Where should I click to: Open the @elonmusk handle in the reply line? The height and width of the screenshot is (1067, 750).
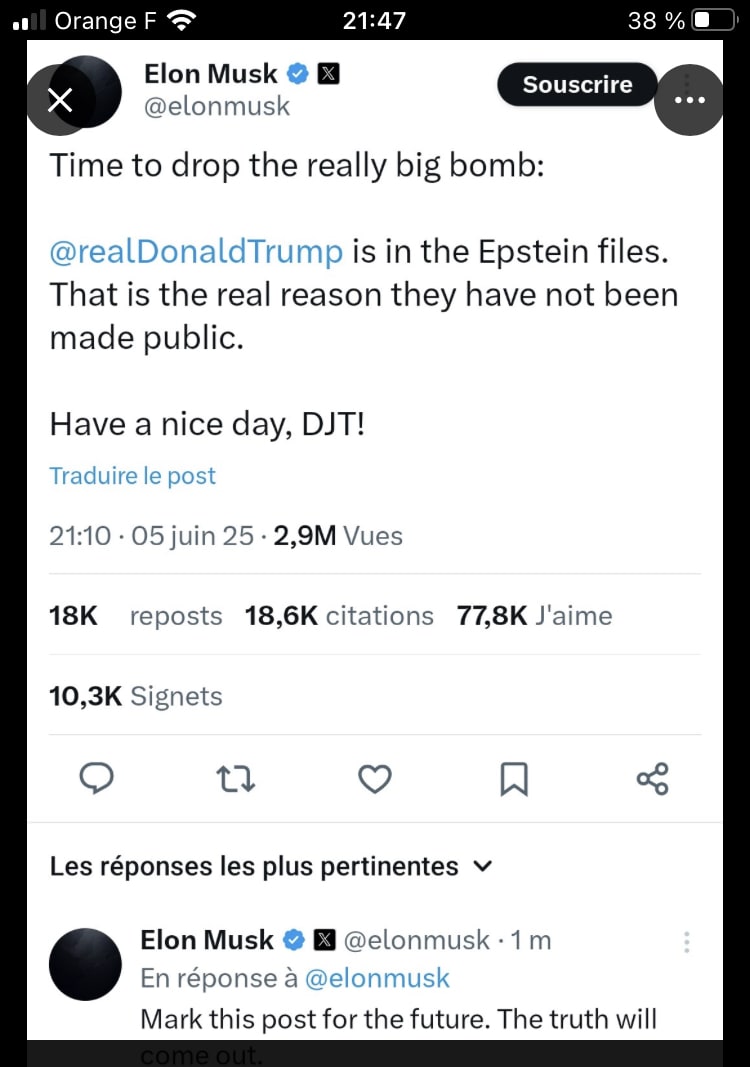pyautogui.click(x=376, y=978)
